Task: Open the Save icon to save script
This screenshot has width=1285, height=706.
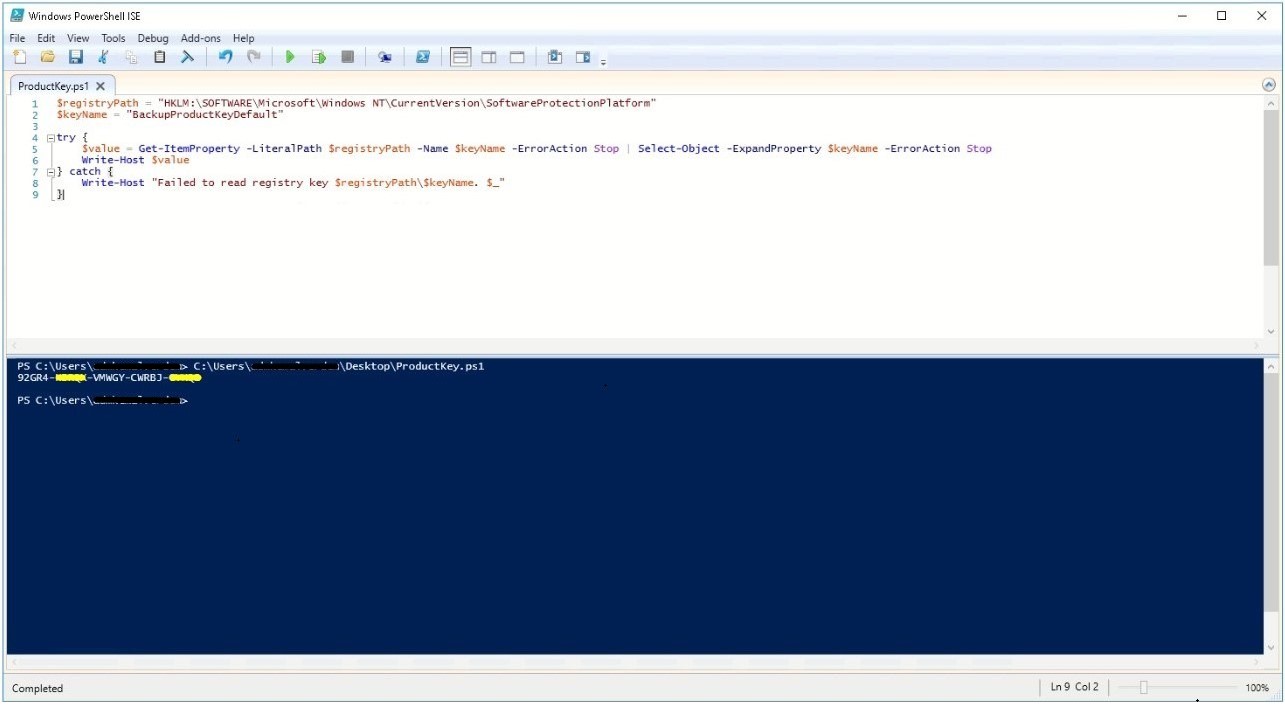Action: click(75, 57)
